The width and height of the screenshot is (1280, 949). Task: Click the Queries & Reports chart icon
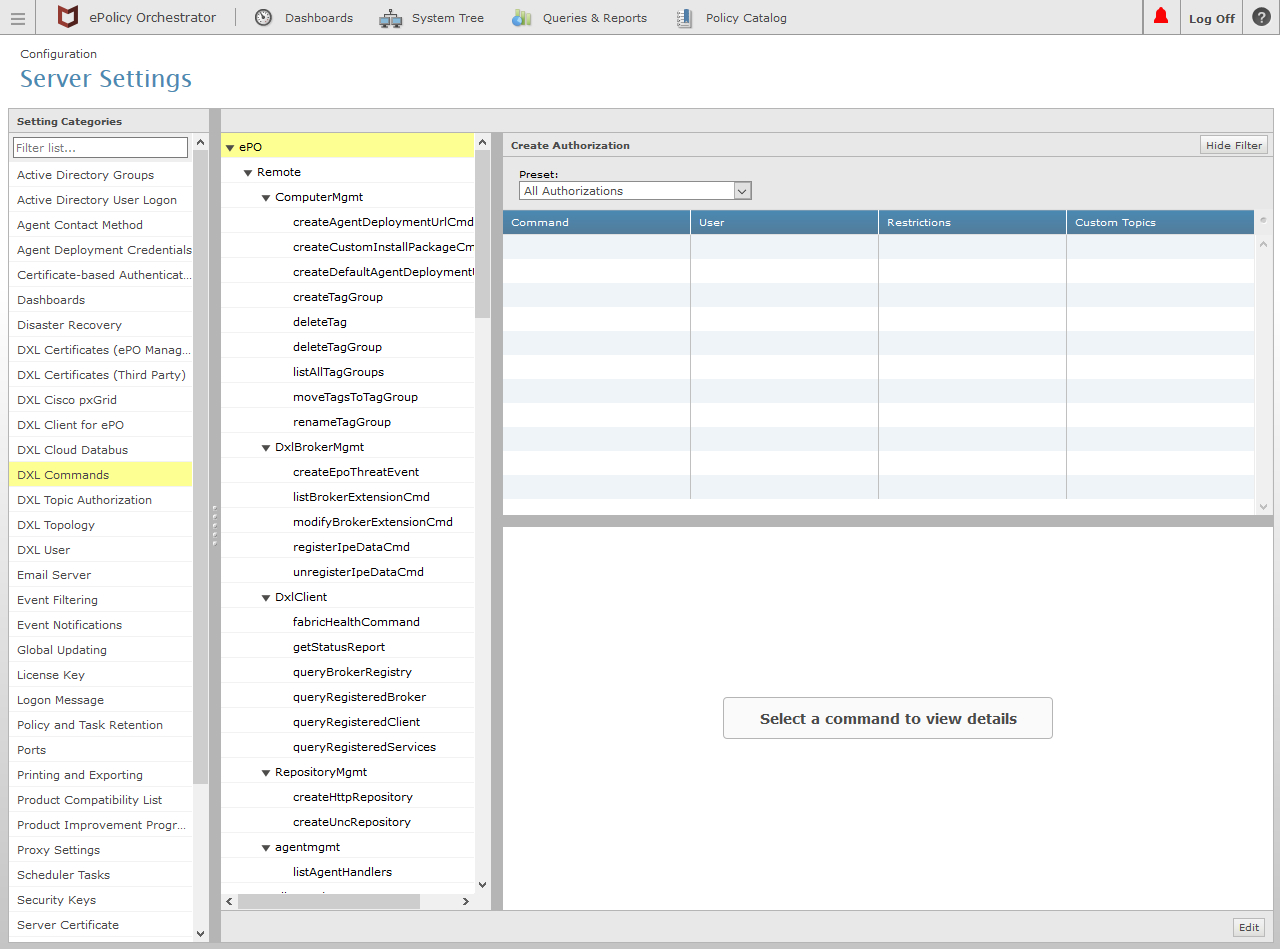(x=522, y=17)
